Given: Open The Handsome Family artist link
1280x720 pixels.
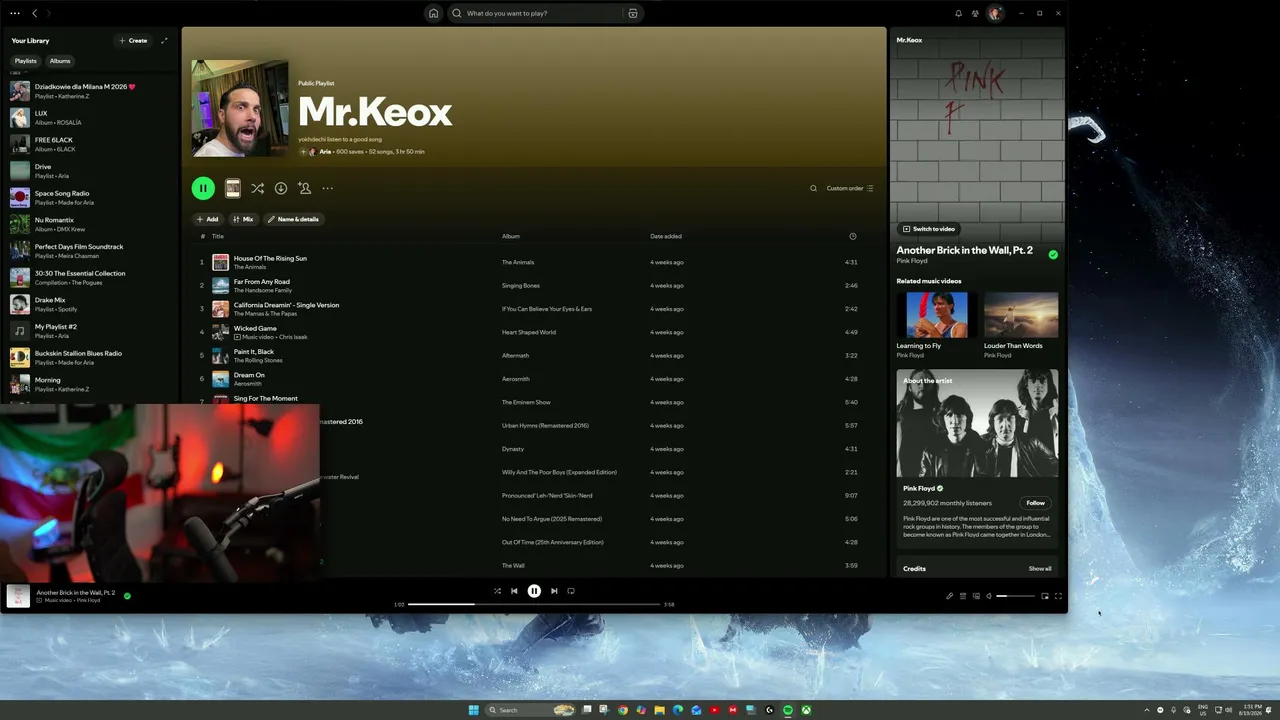Looking at the screenshot, I should pyautogui.click(x=263, y=290).
